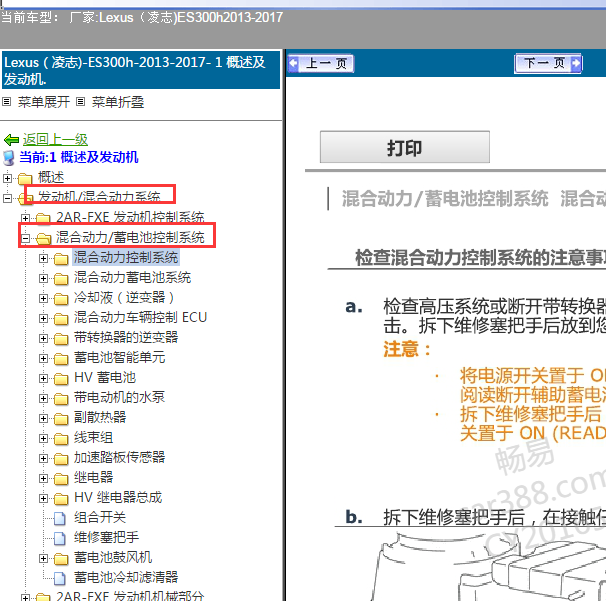The width and height of the screenshot is (606, 601).
Task: Select the 混合动力控制系统 tree item
Action: pyautogui.click(x=126, y=257)
